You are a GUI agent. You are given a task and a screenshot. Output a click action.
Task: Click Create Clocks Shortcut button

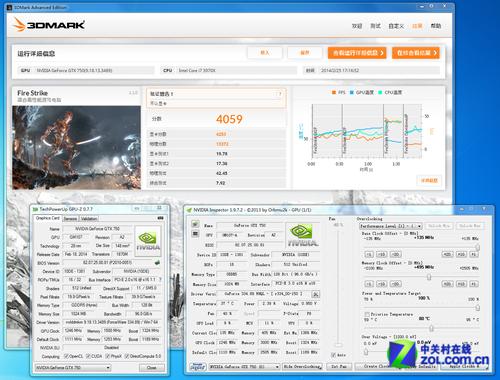(x=375, y=367)
